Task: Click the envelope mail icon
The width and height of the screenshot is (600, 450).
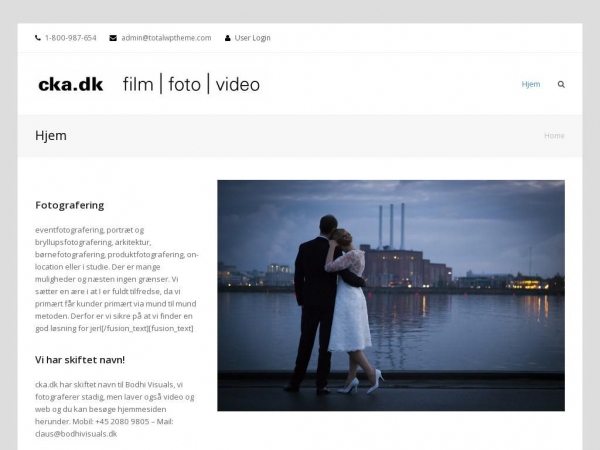Action: point(113,38)
